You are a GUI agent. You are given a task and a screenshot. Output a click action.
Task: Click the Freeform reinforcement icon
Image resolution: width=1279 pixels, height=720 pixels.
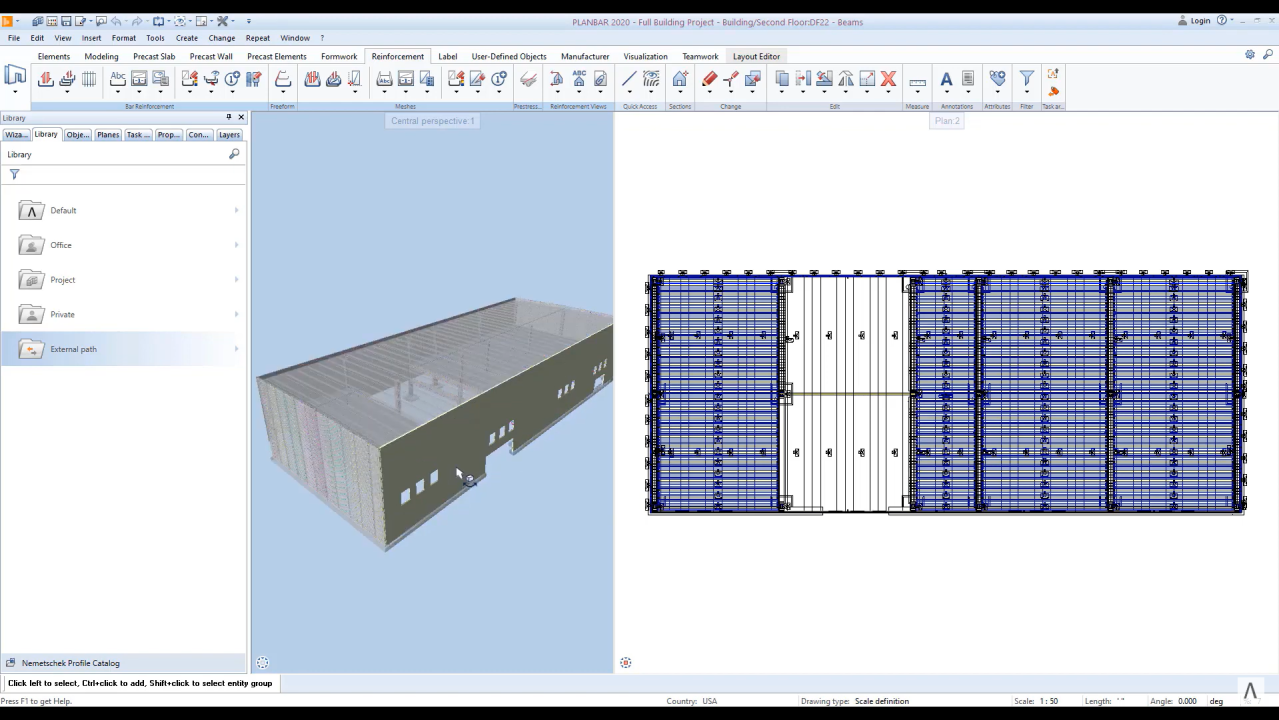point(282,80)
